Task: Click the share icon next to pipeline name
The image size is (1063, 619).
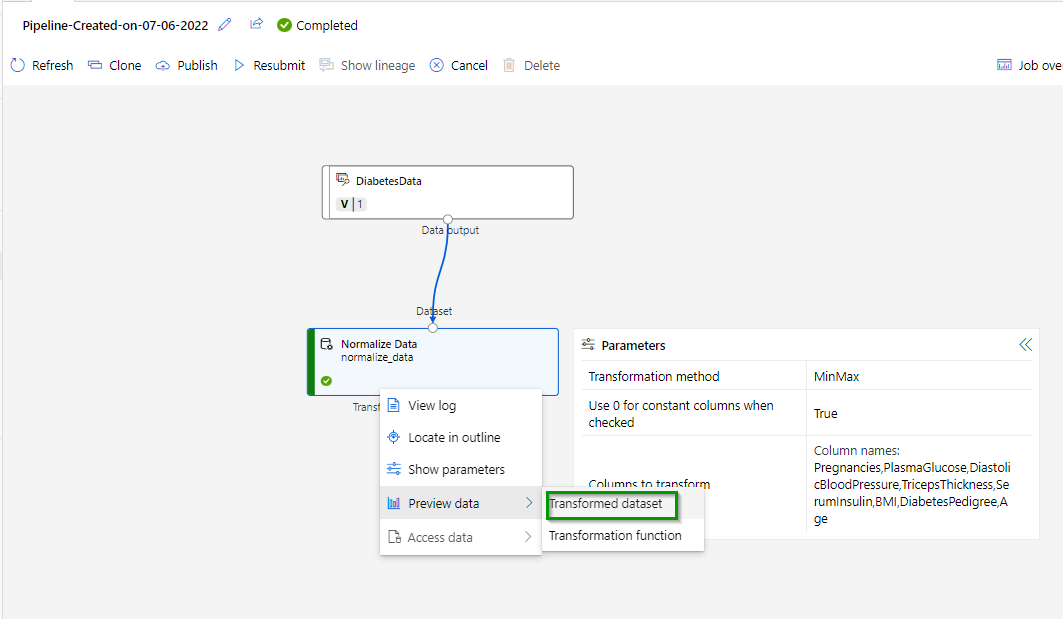Action: (x=256, y=25)
